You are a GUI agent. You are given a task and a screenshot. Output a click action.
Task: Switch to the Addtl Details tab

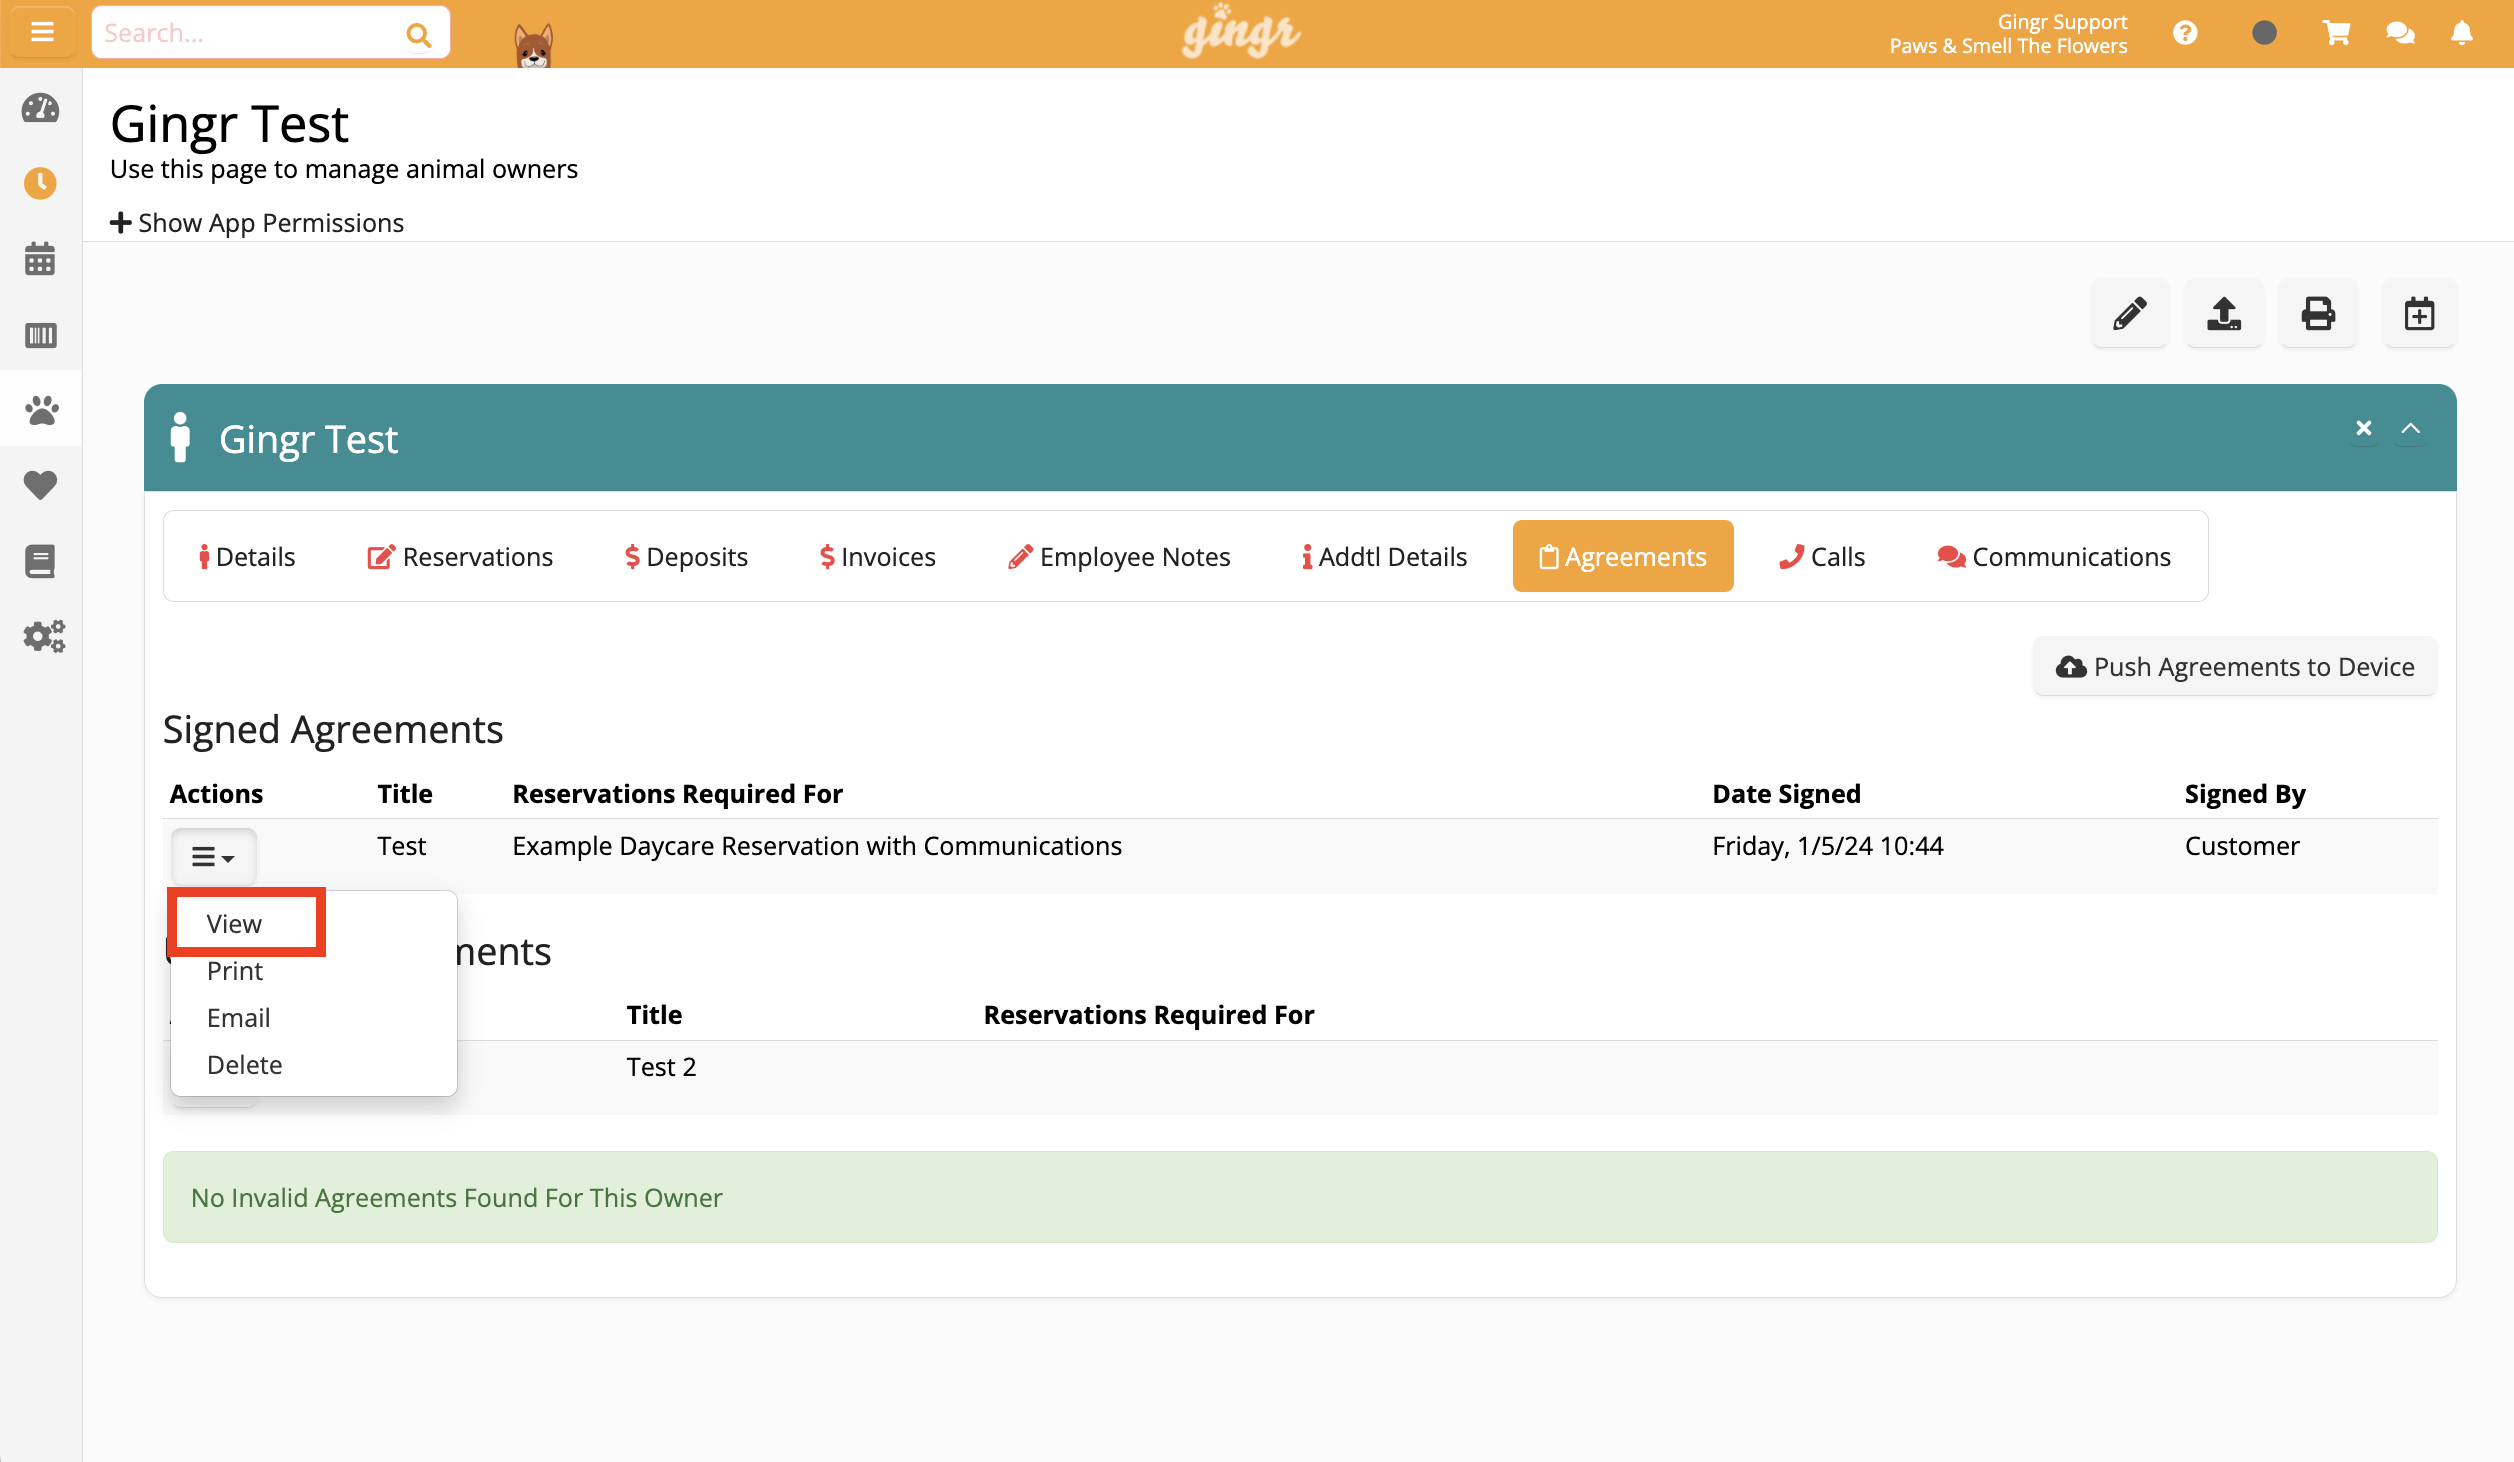pyautogui.click(x=1384, y=556)
